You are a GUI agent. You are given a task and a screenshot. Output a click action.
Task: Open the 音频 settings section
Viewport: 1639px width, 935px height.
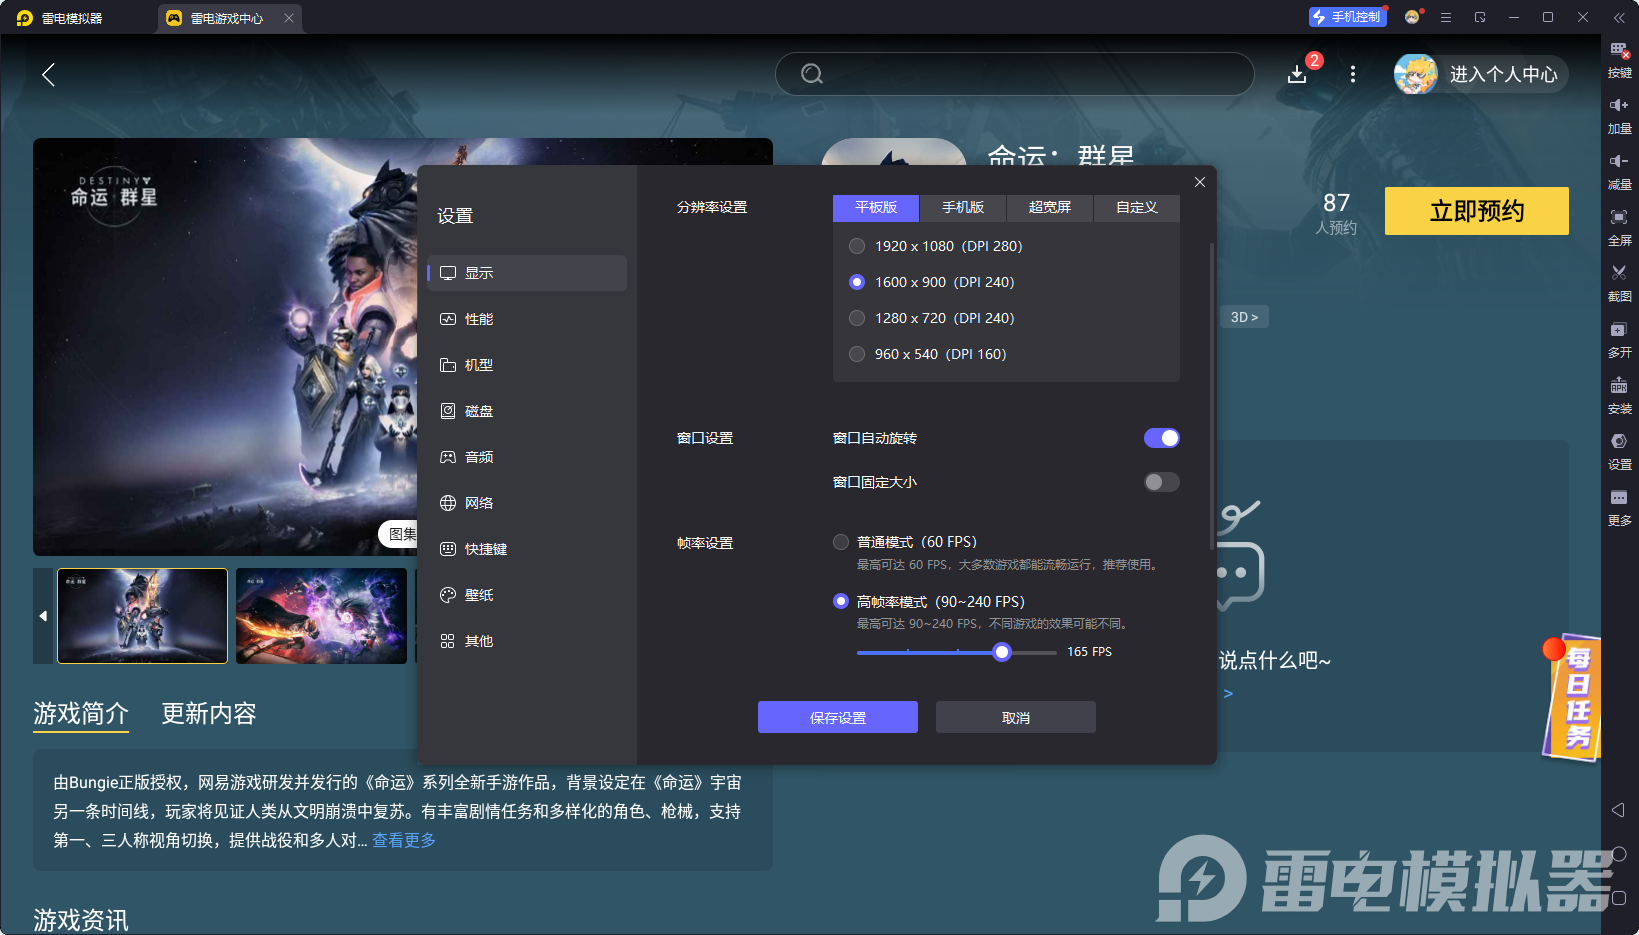pos(477,456)
